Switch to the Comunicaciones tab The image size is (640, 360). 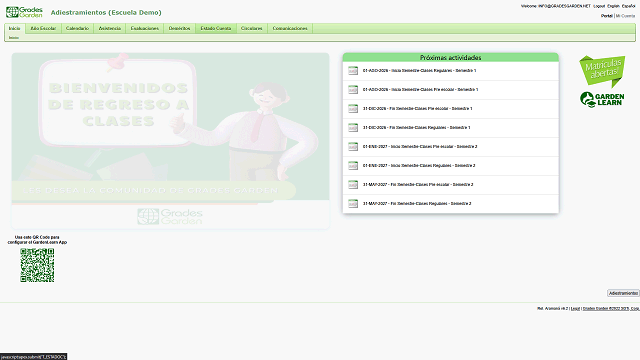290,28
